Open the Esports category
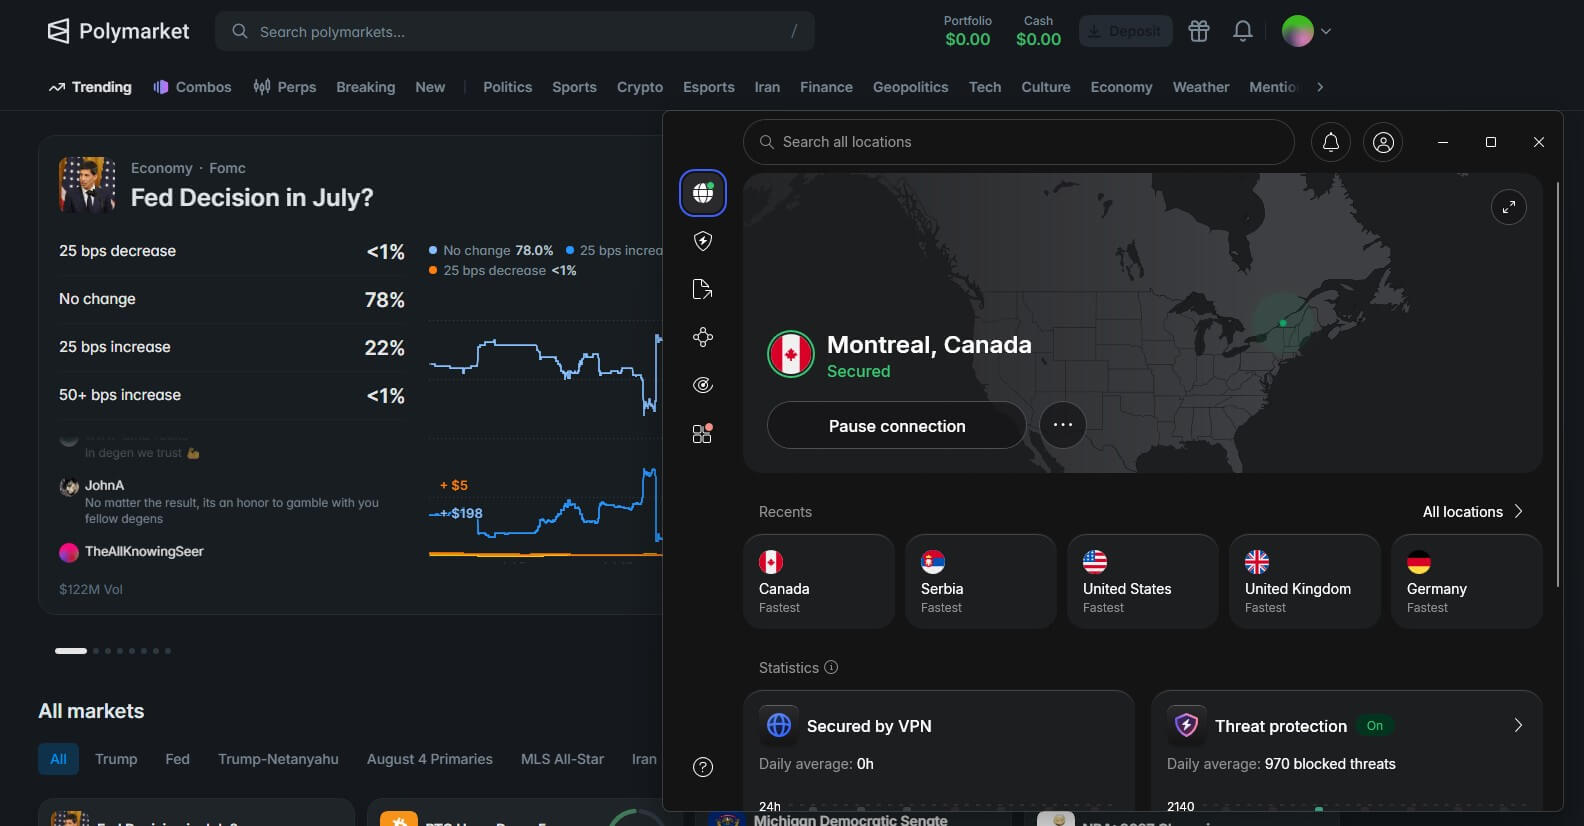Image resolution: width=1584 pixels, height=826 pixels. click(x=708, y=87)
